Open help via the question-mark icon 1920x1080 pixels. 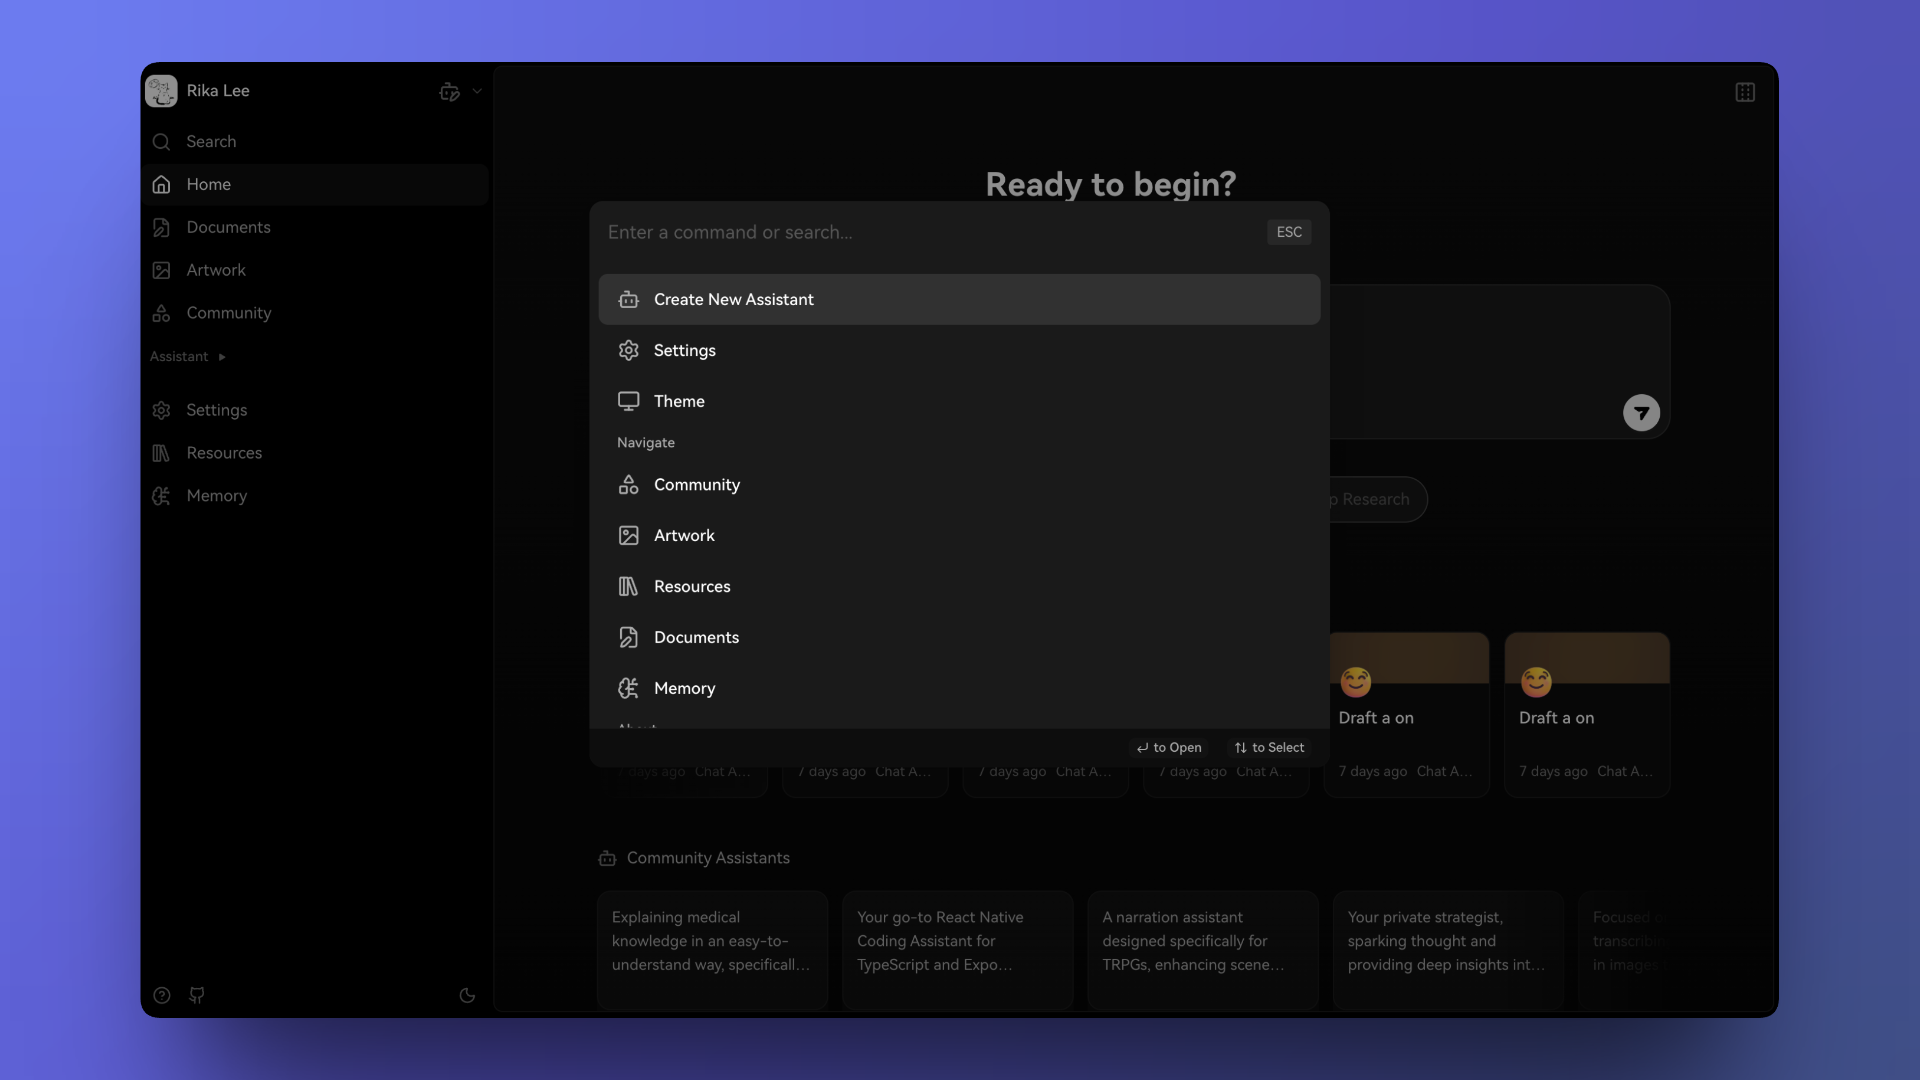point(161,995)
